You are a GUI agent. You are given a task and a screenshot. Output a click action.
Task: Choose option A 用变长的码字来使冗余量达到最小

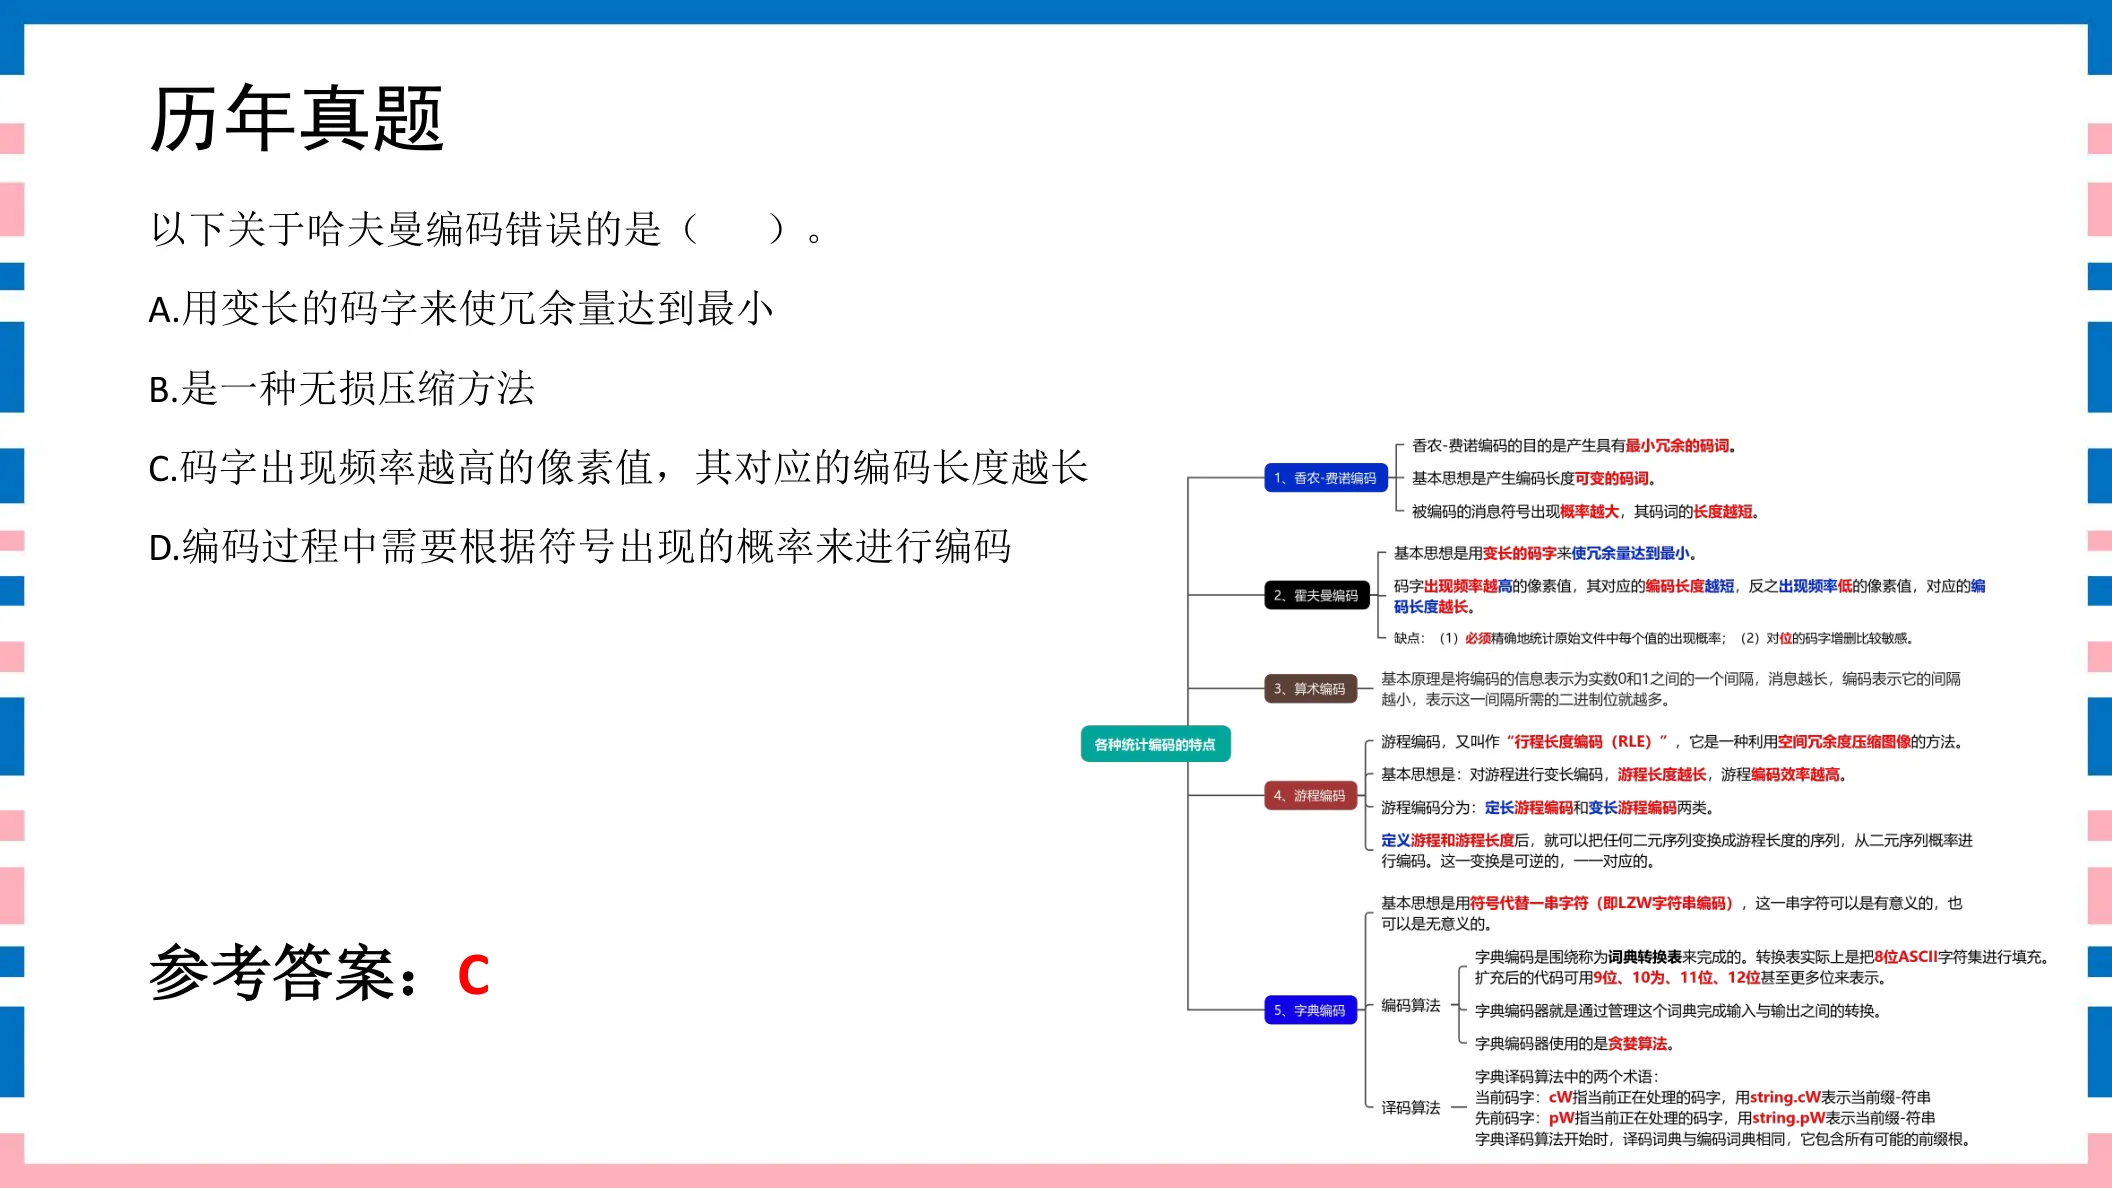click(x=461, y=309)
